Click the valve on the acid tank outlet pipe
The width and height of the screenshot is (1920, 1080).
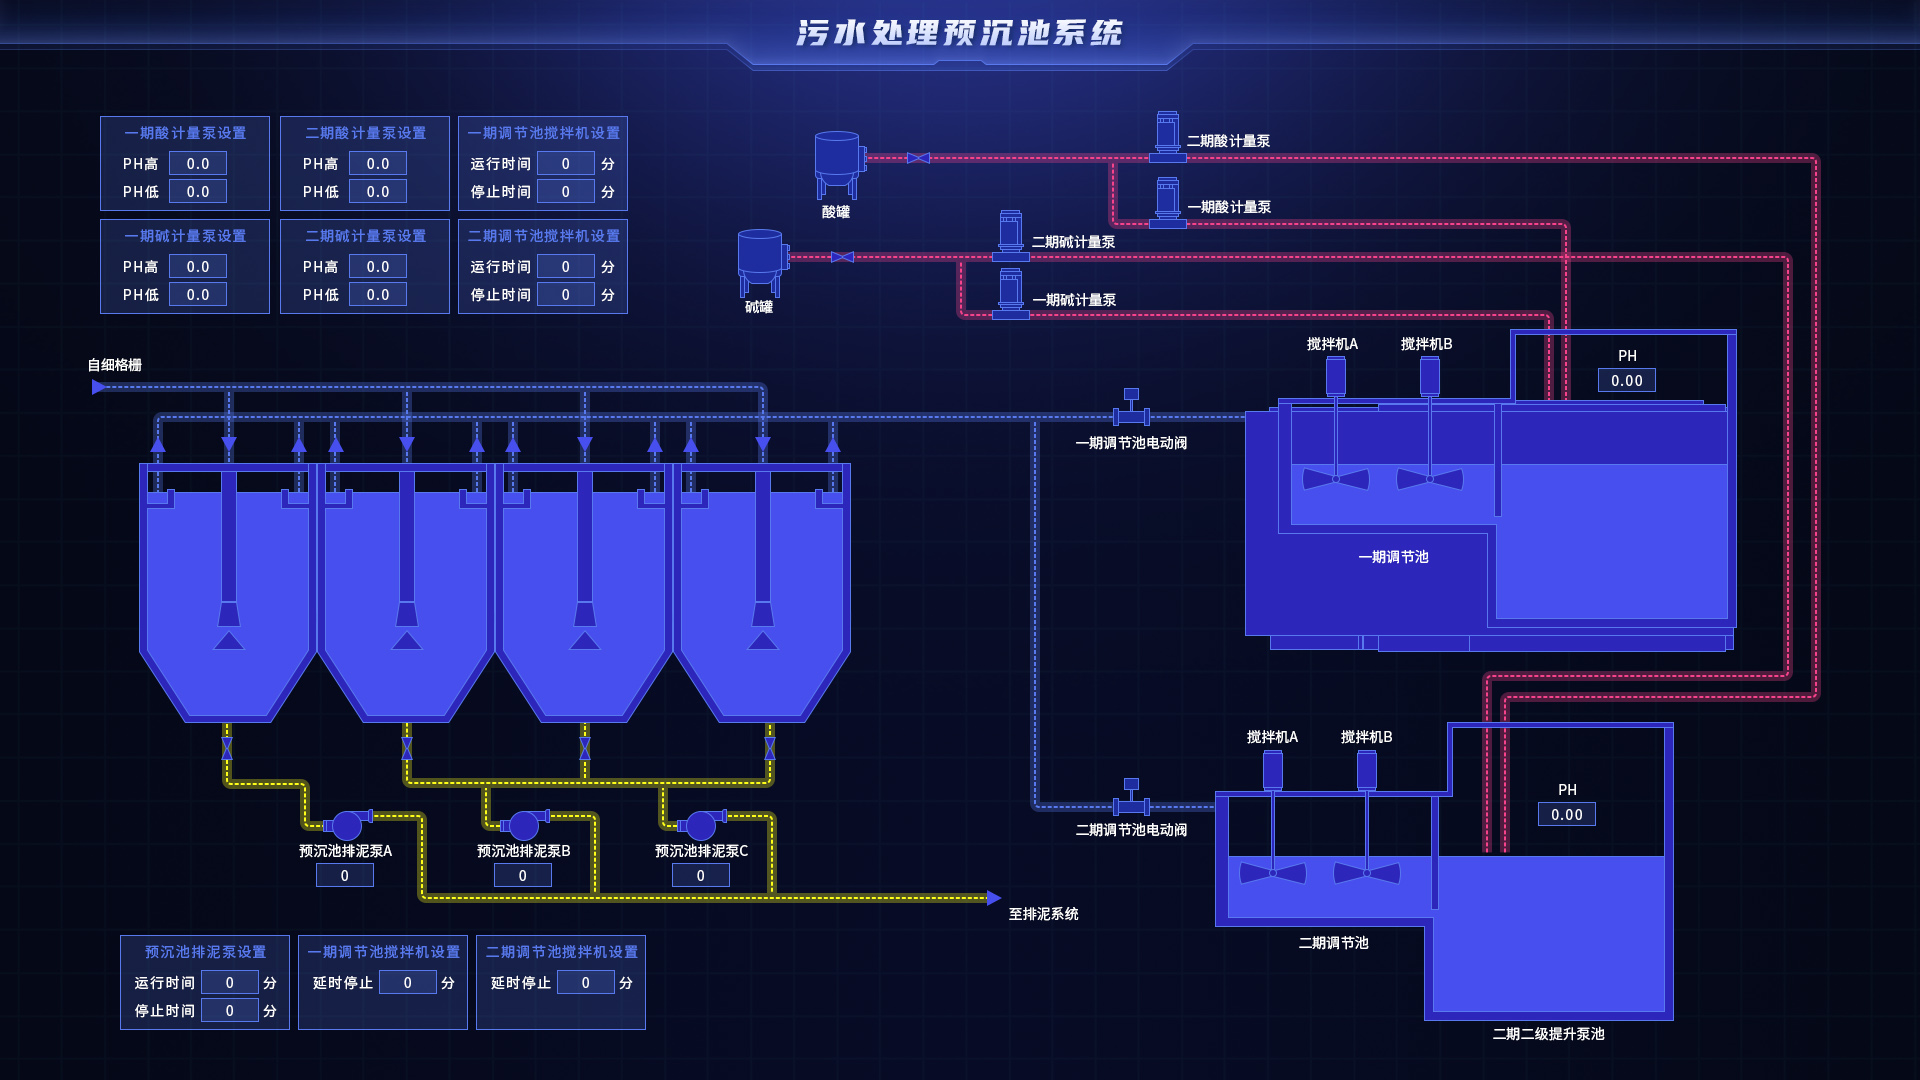tap(918, 158)
